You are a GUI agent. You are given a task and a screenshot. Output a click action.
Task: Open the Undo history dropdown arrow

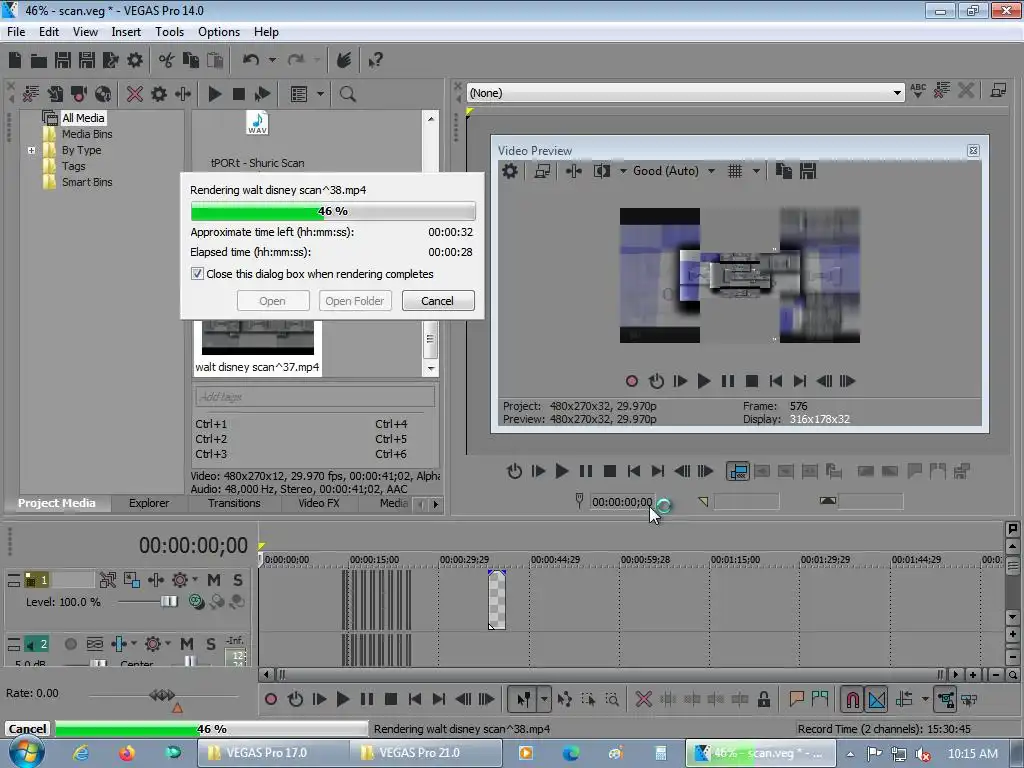click(272, 61)
